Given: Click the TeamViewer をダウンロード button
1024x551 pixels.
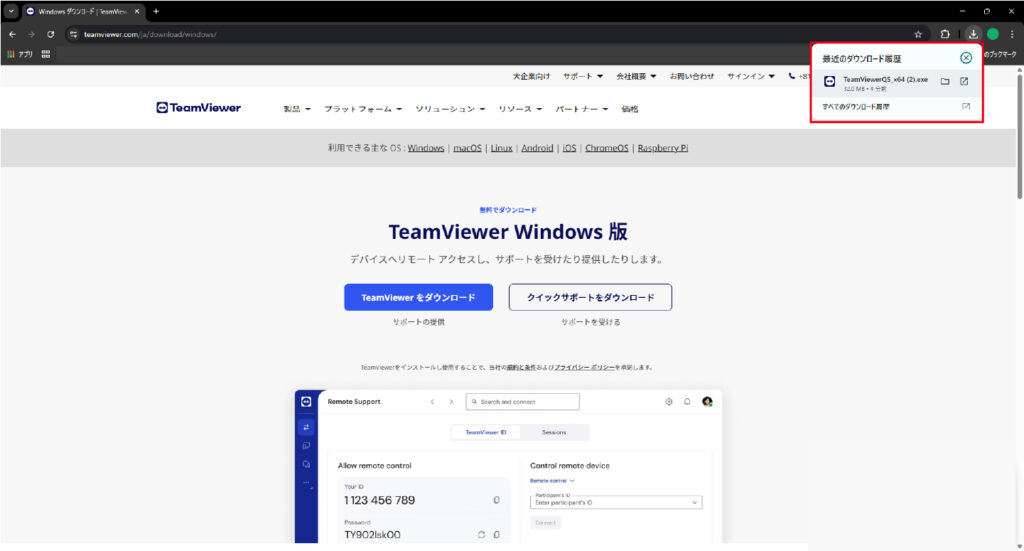Looking at the screenshot, I should click(418, 297).
